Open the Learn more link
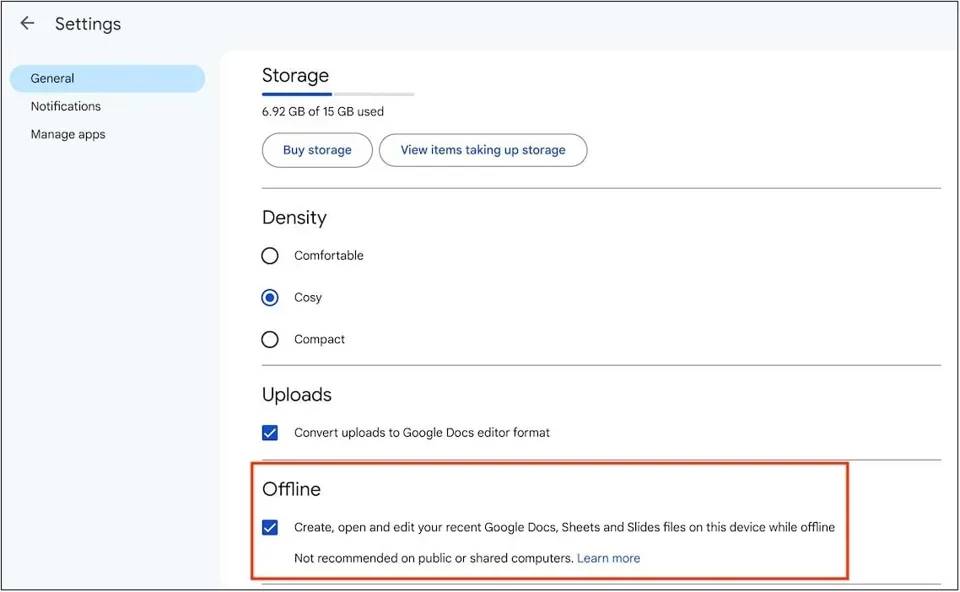Screen dimensions: 960x592 pyautogui.click(x=608, y=558)
